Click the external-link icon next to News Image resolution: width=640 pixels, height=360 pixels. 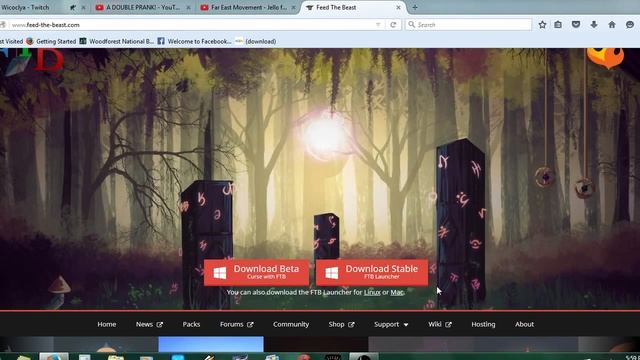160,324
